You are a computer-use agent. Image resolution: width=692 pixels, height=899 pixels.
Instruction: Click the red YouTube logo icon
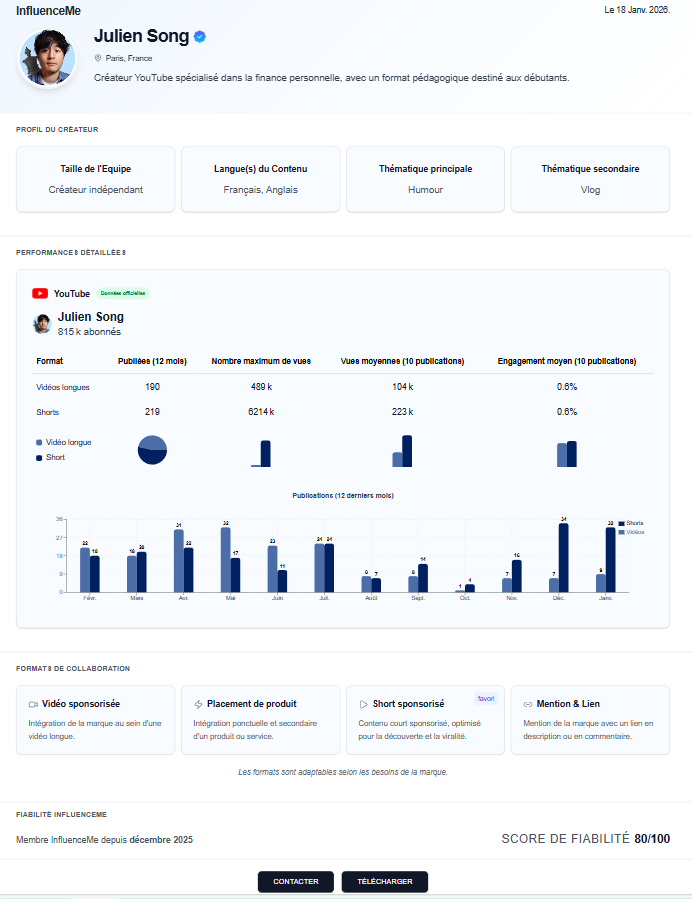tap(40, 294)
